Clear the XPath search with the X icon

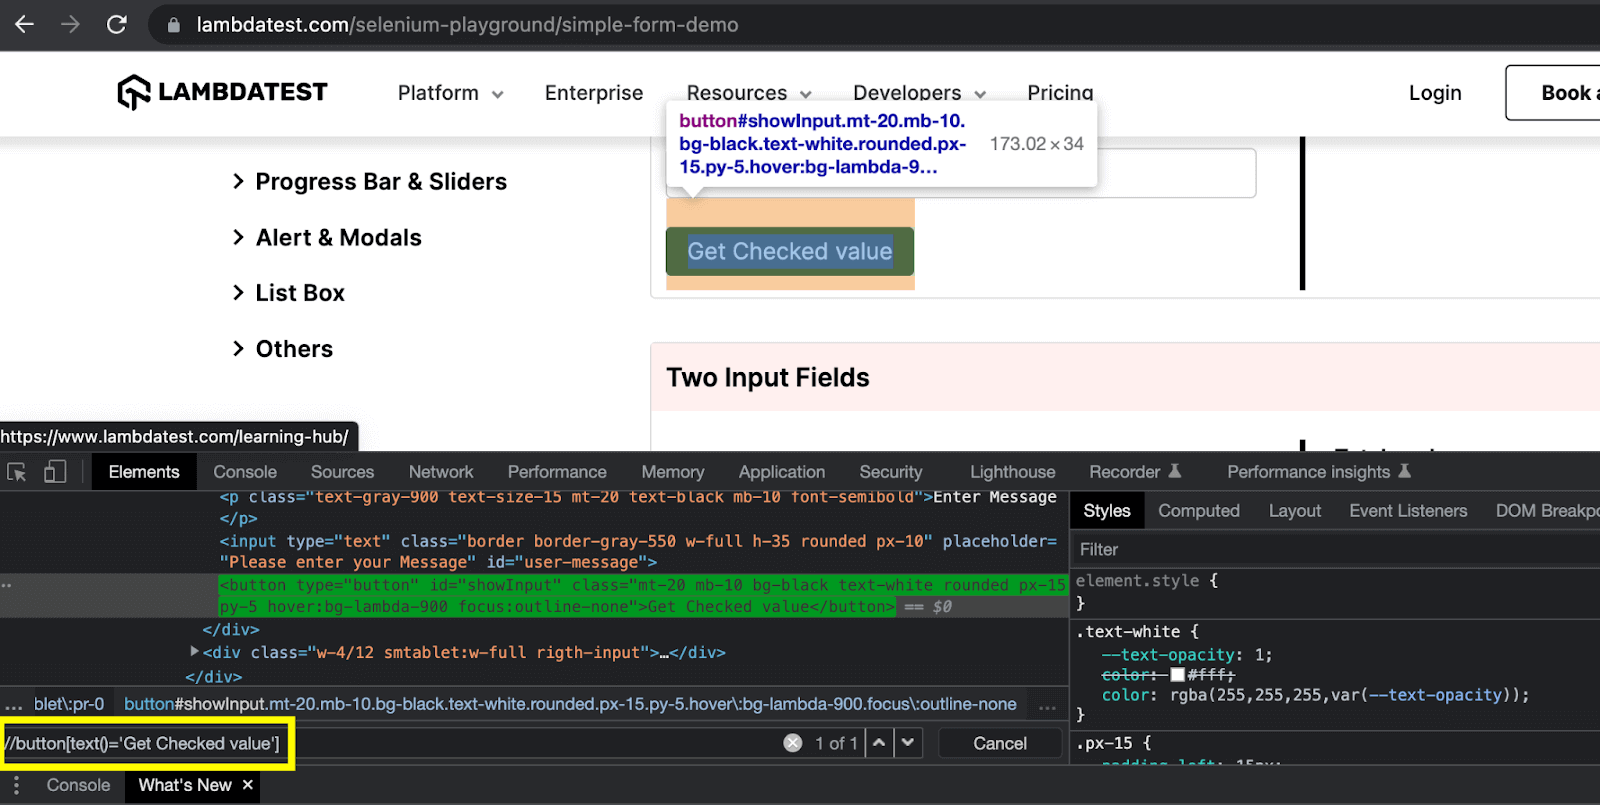(x=793, y=743)
